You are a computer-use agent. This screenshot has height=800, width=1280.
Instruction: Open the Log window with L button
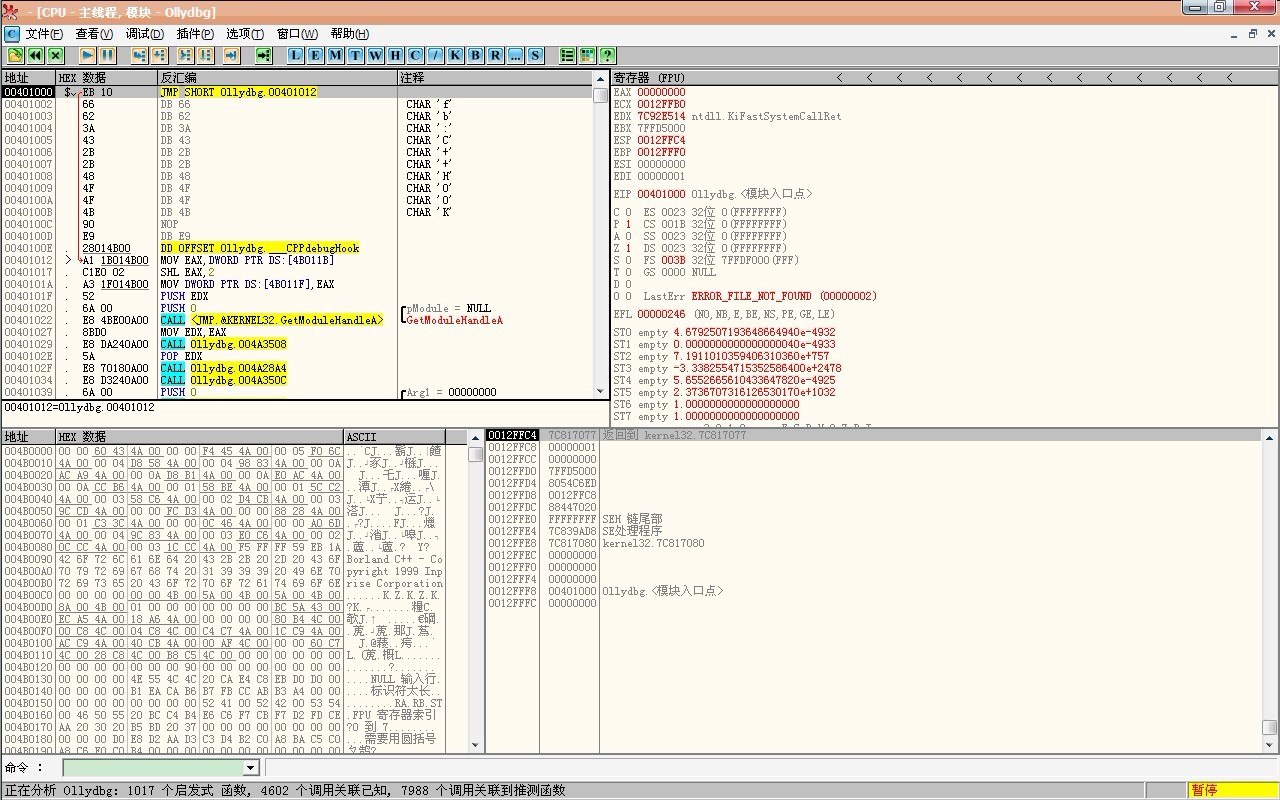click(x=296, y=55)
